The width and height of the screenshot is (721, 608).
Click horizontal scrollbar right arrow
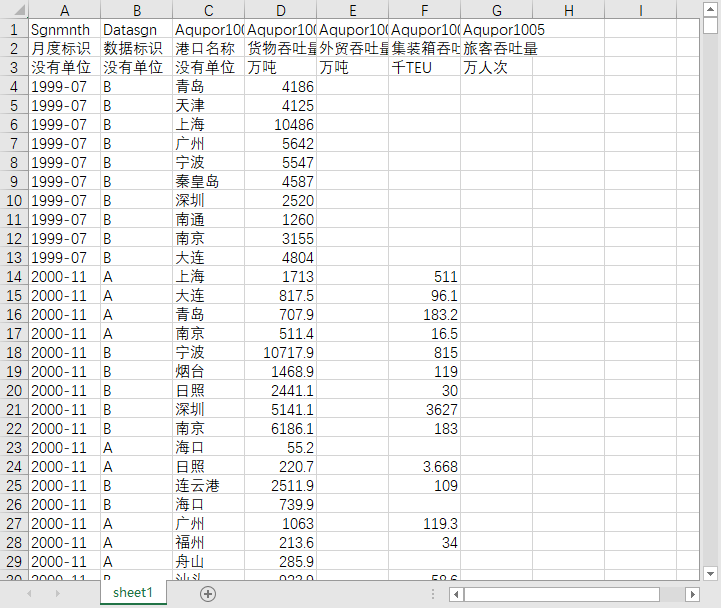click(x=692, y=594)
